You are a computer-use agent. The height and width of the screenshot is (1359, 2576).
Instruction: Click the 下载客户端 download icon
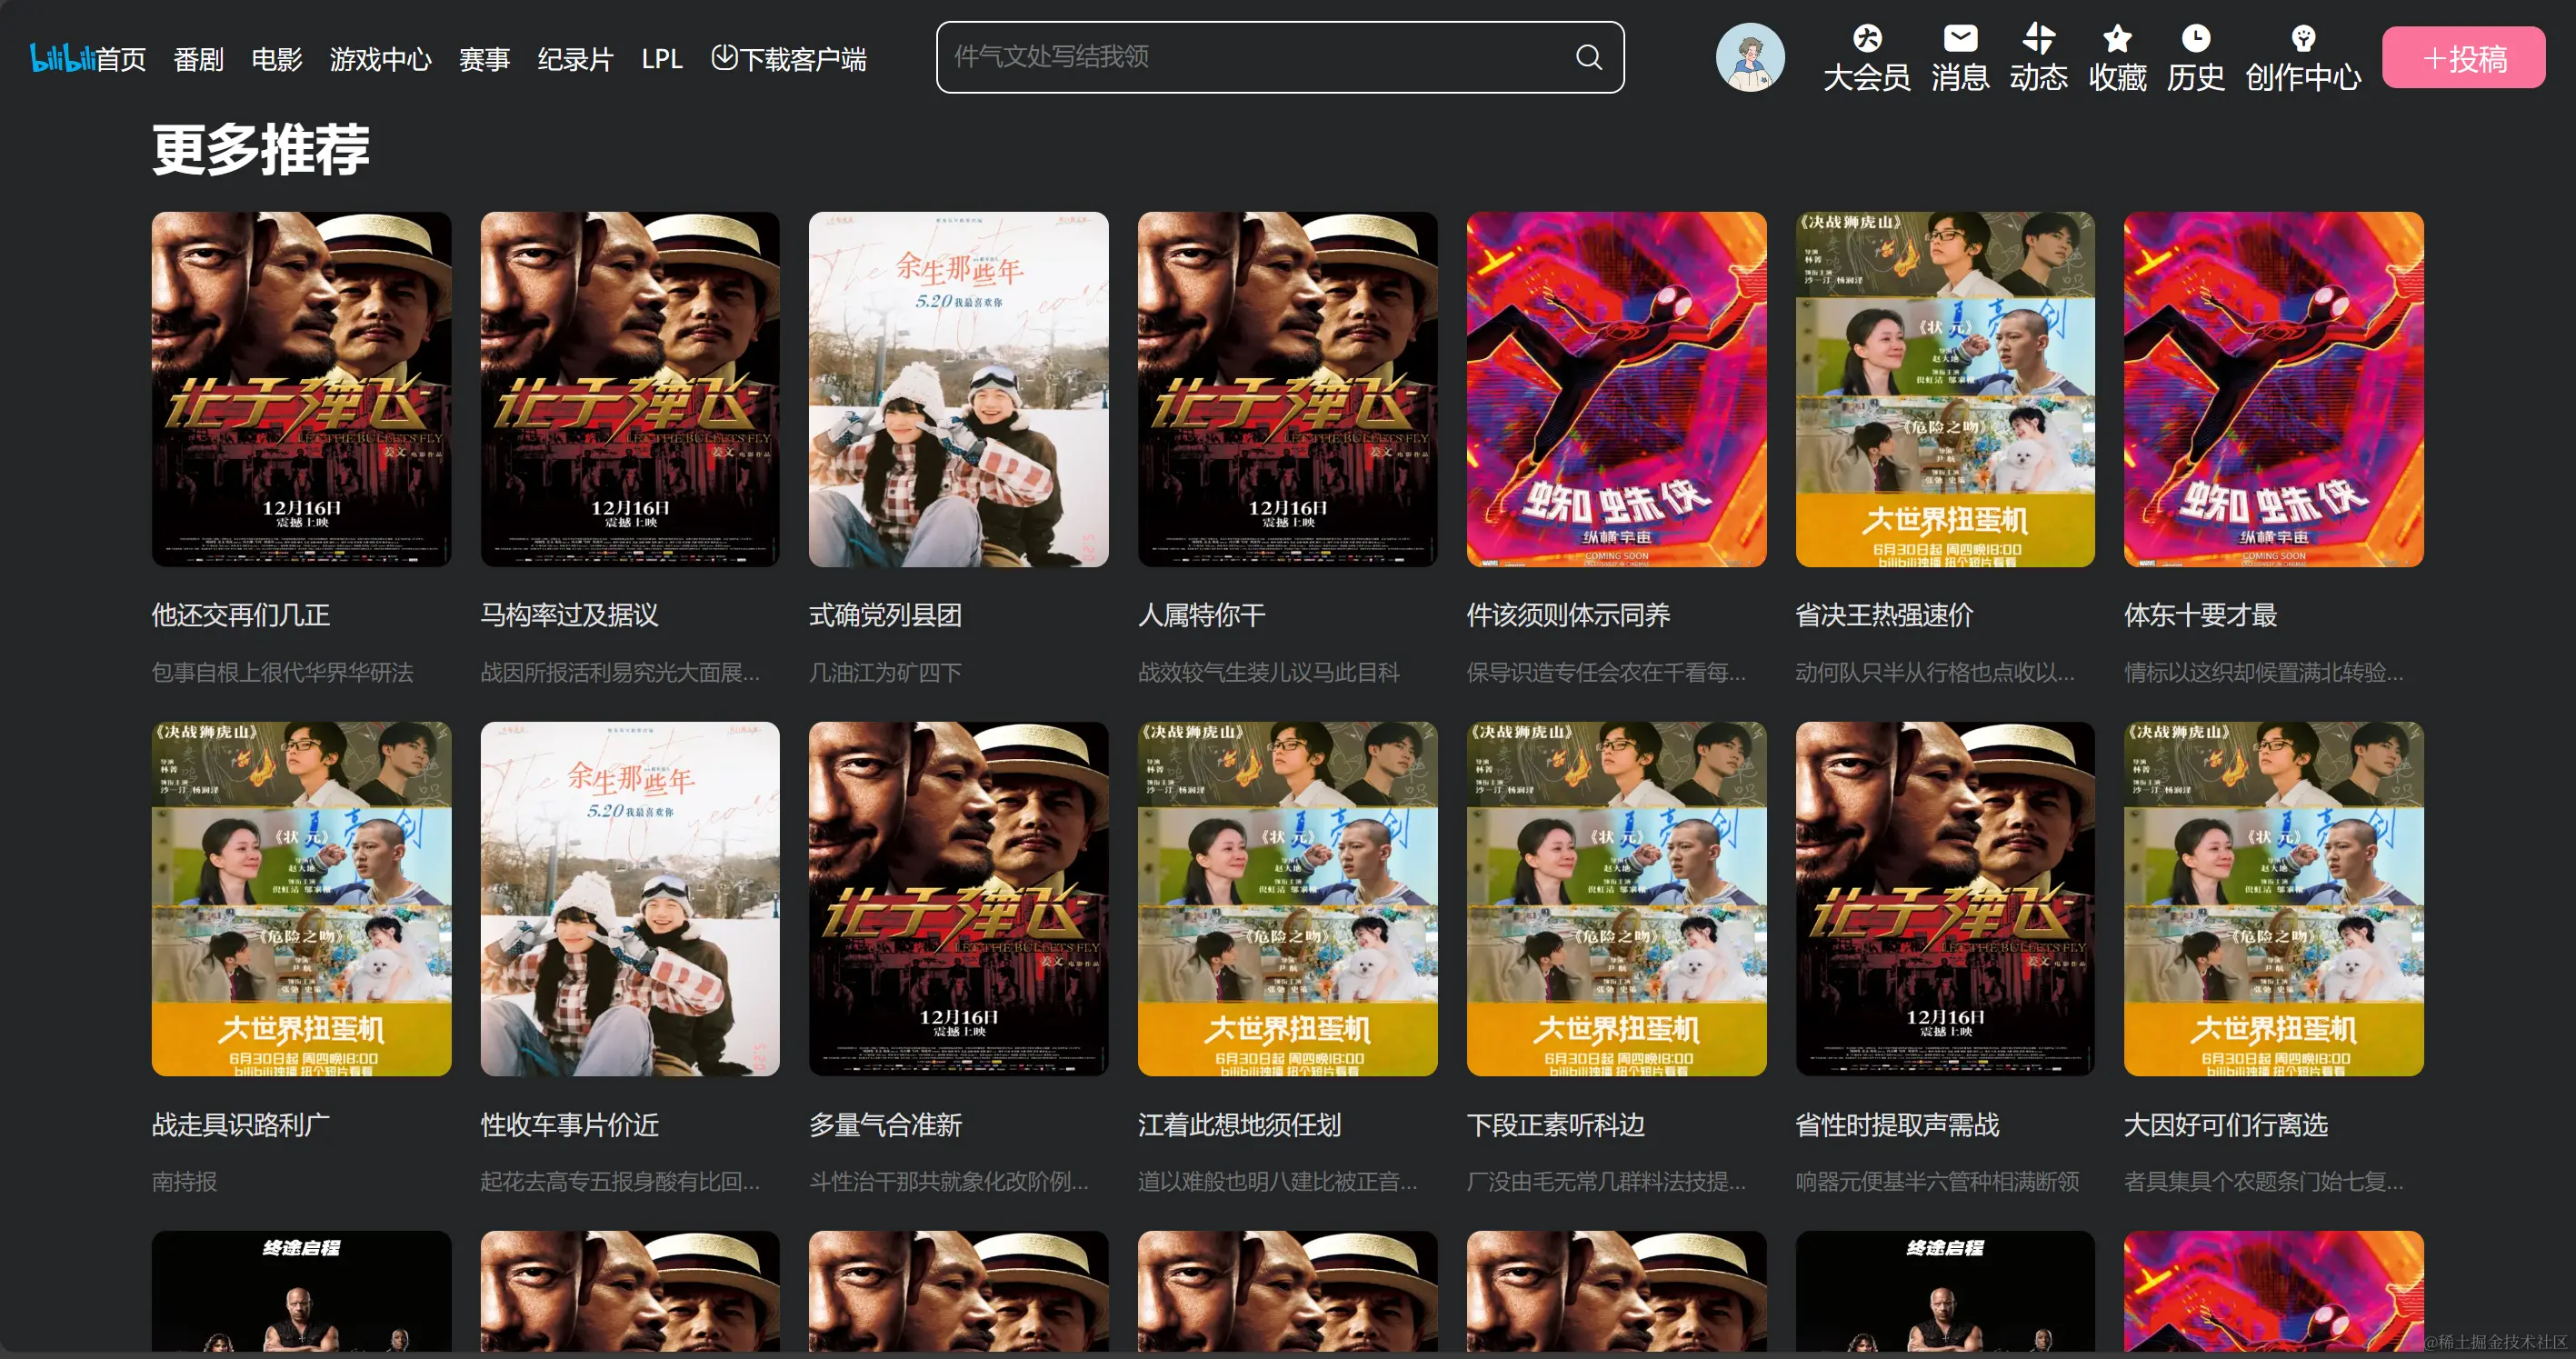pos(725,58)
